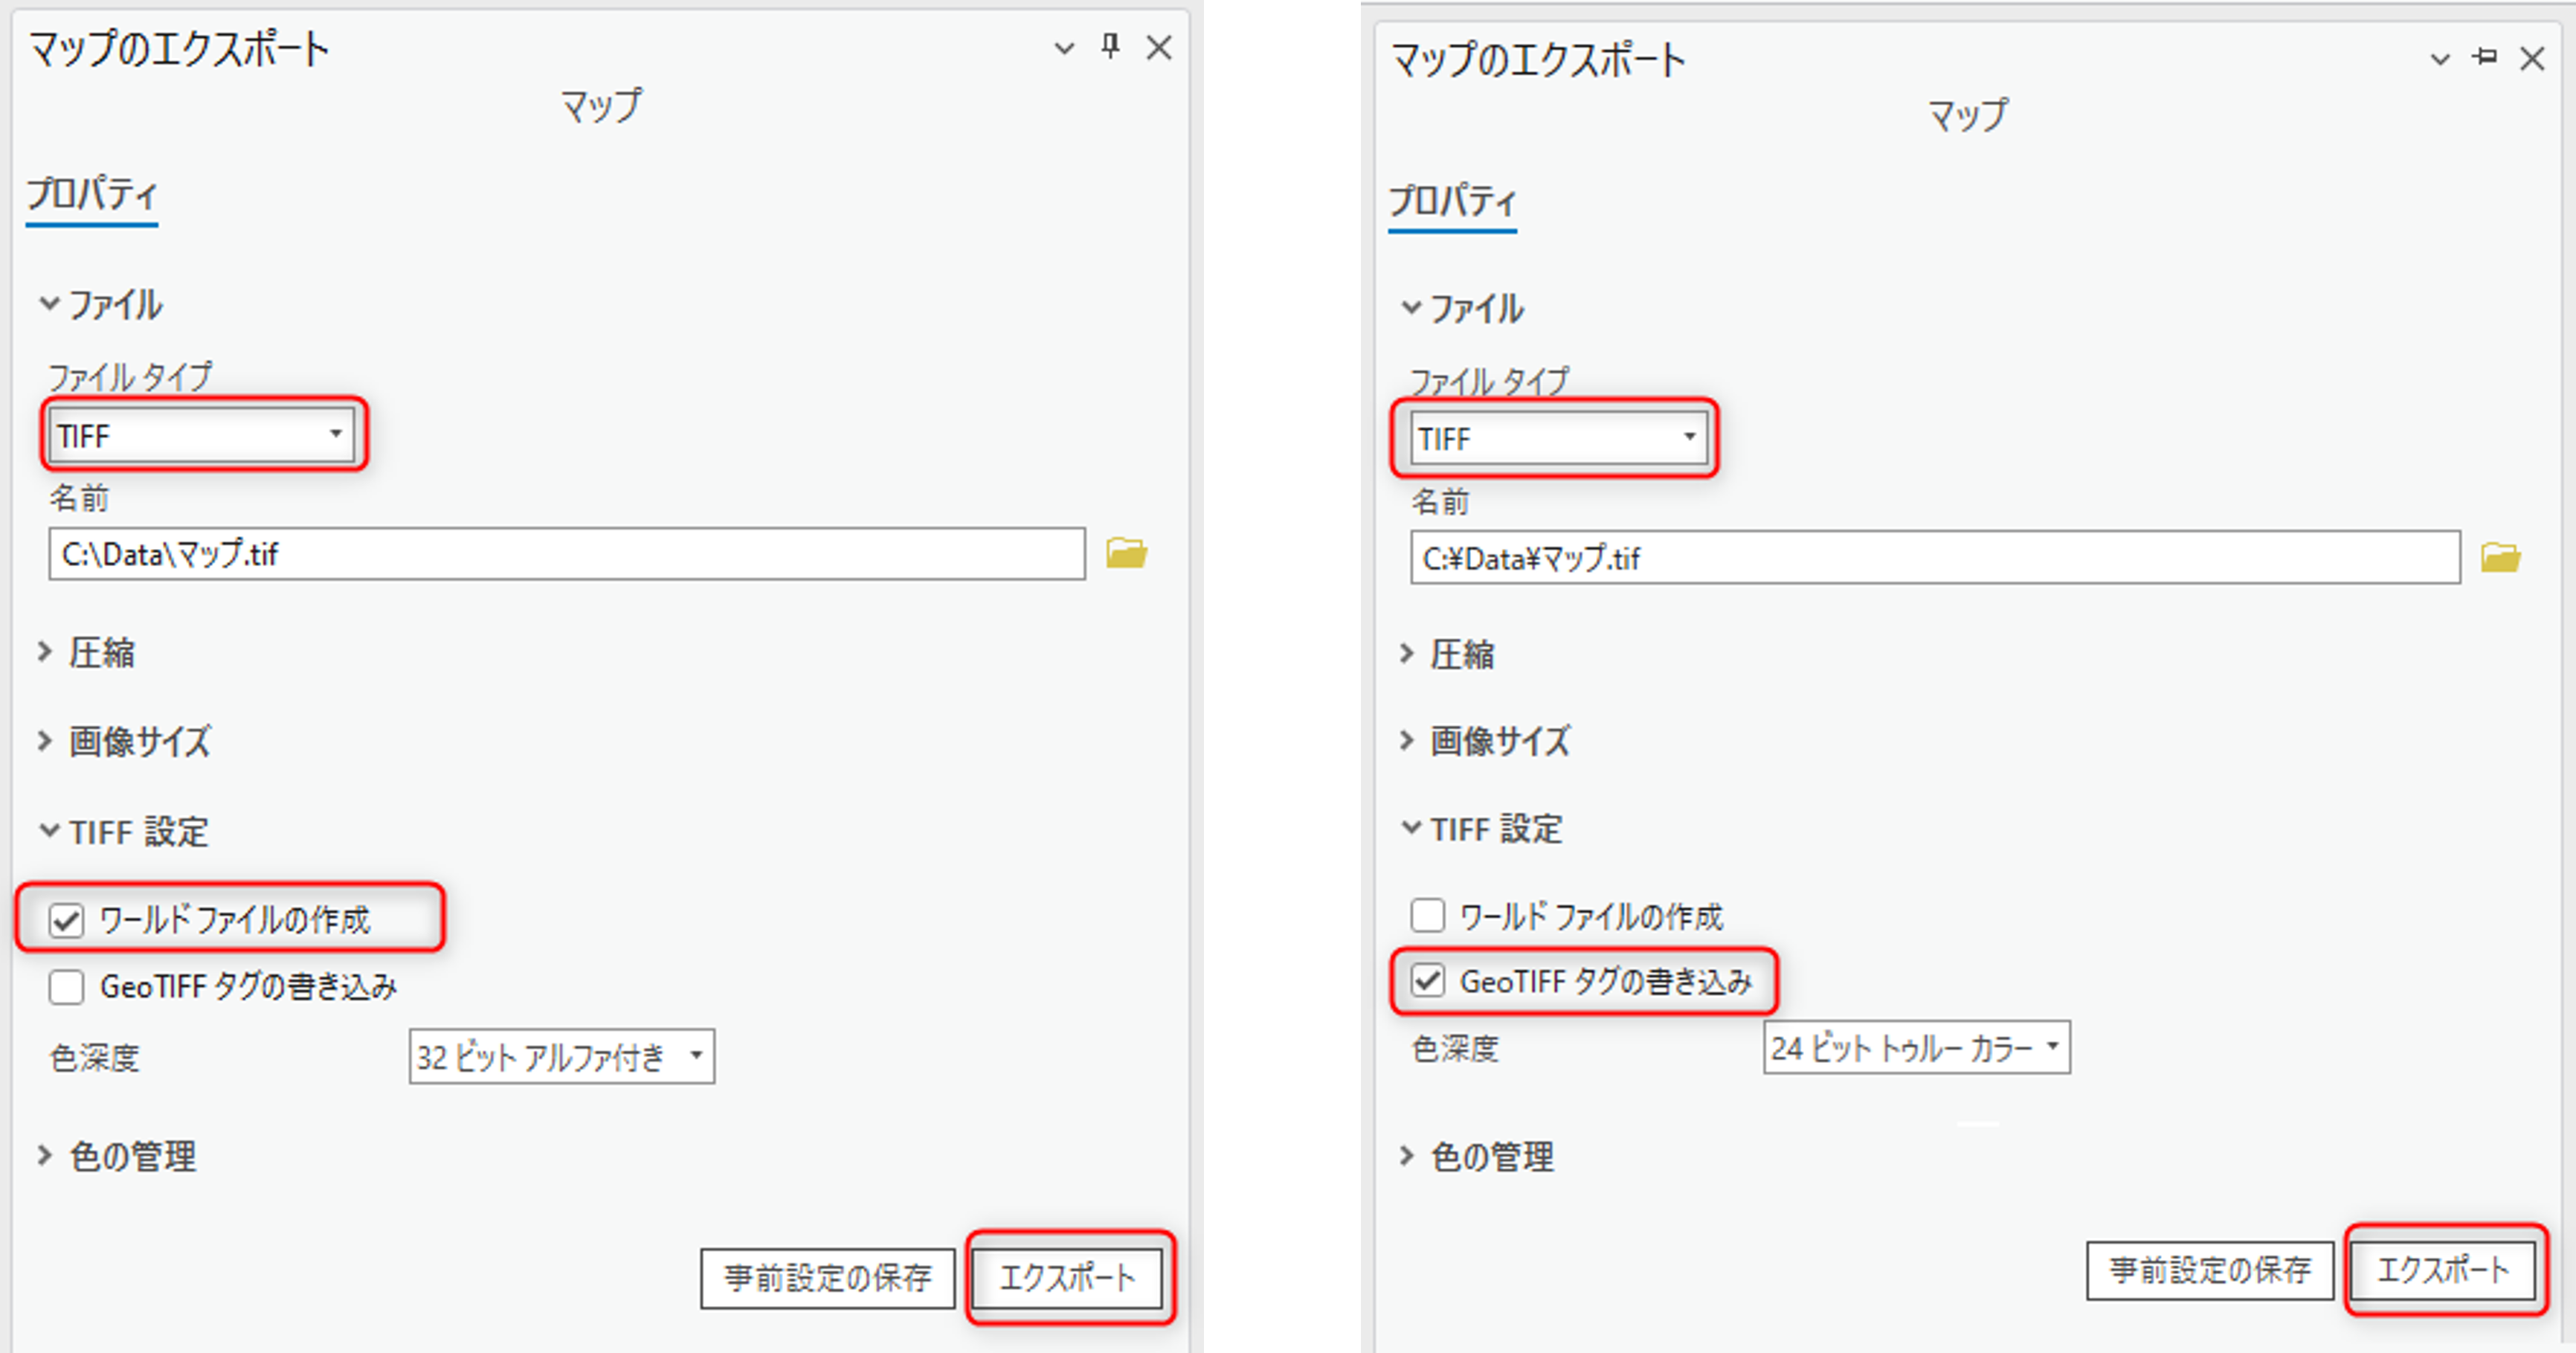Open left pane options chevron menu
Viewport: 2576px width, 1353px height.
tap(1064, 47)
